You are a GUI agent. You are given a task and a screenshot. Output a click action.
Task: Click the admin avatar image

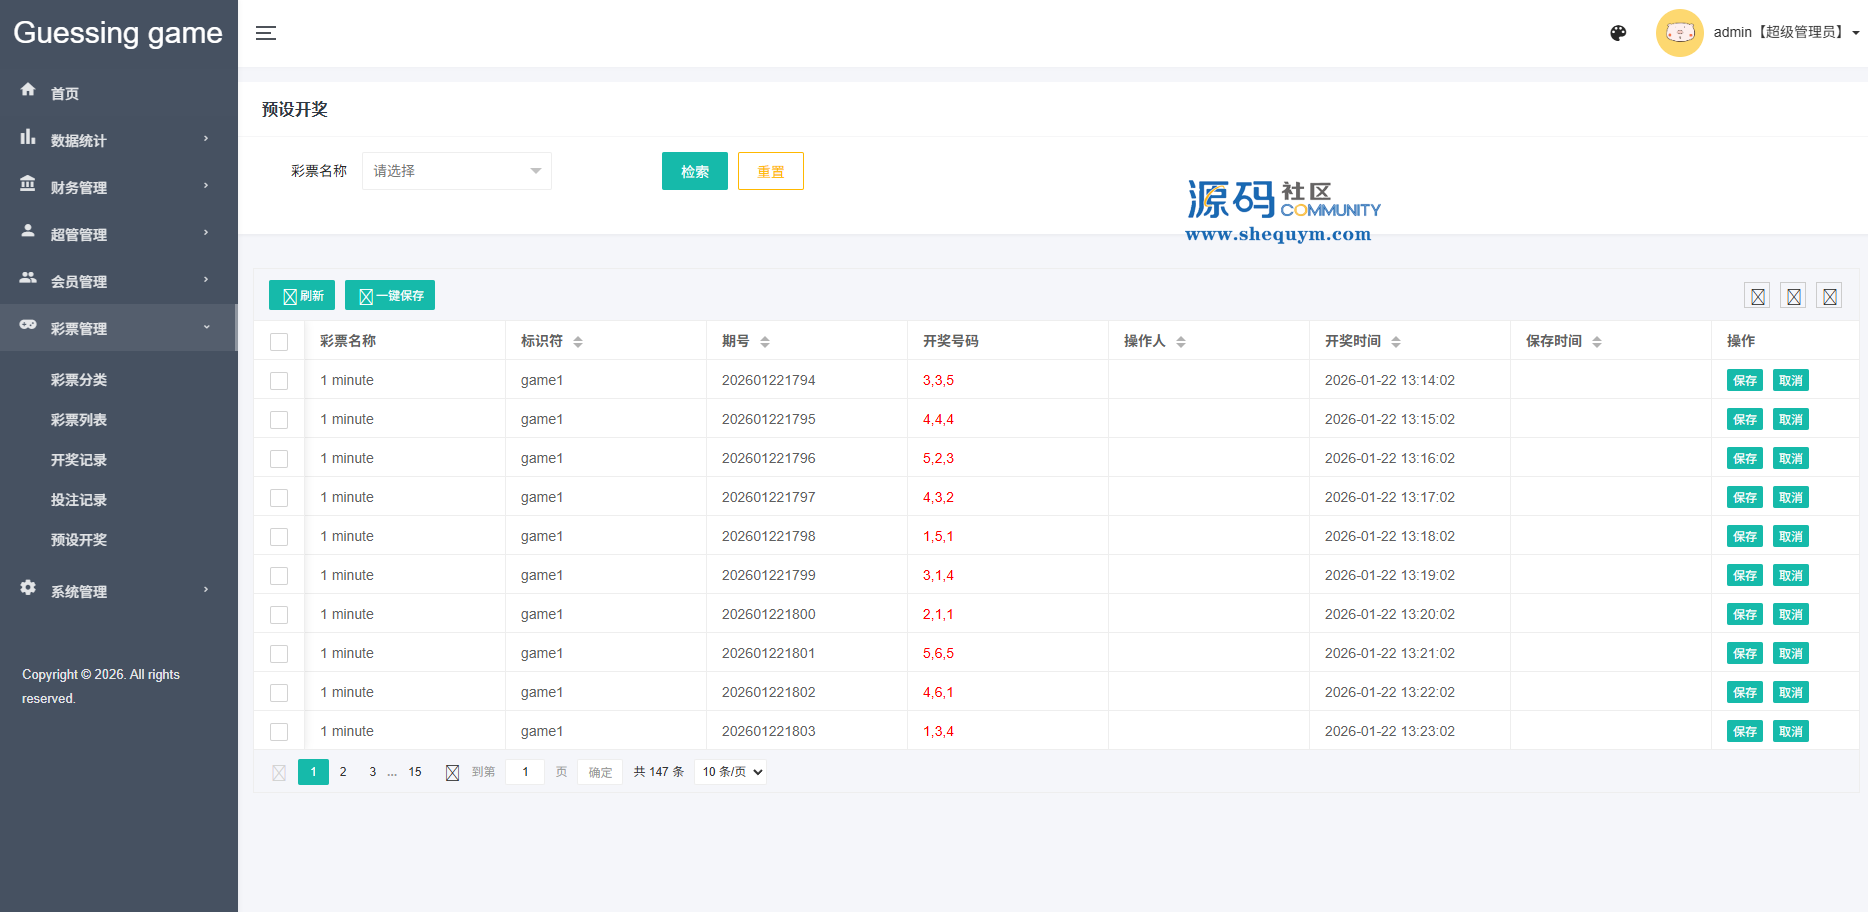(x=1679, y=33)
